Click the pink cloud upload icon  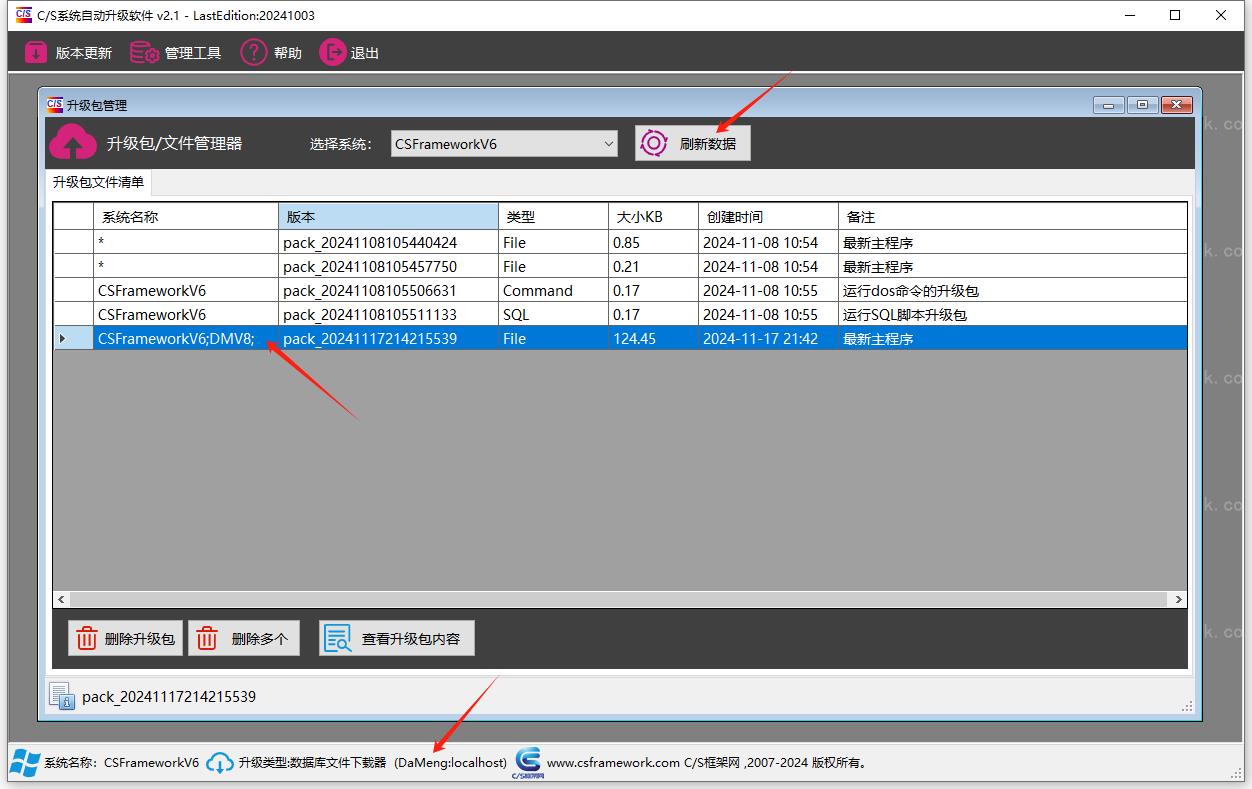[x=72, y=143]
